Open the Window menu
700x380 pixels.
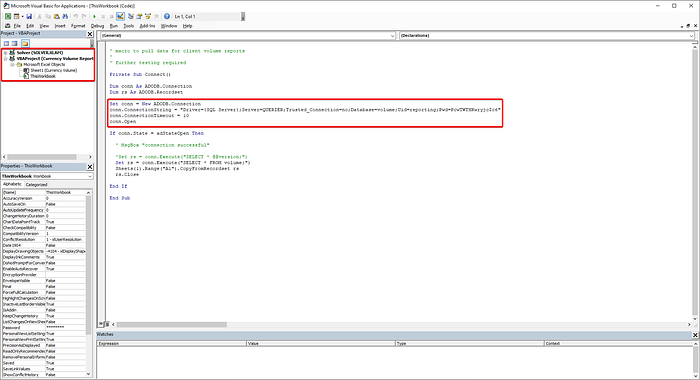(169, 26)
